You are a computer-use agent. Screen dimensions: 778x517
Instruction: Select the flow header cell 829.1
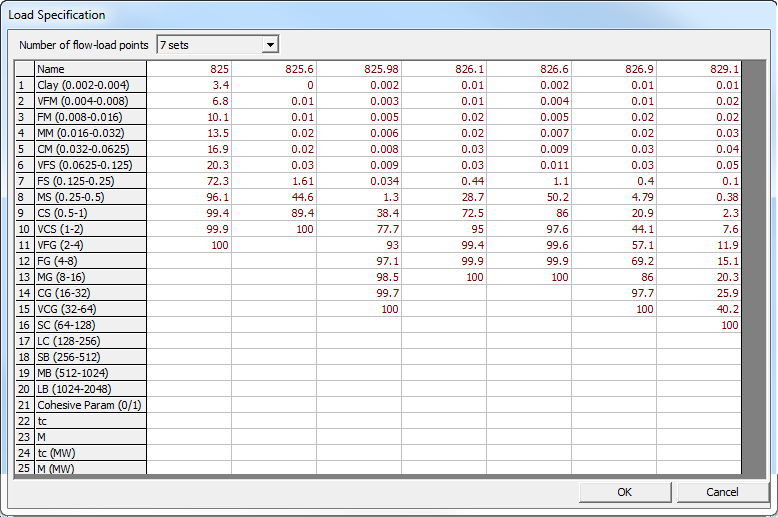click(699, 69)
